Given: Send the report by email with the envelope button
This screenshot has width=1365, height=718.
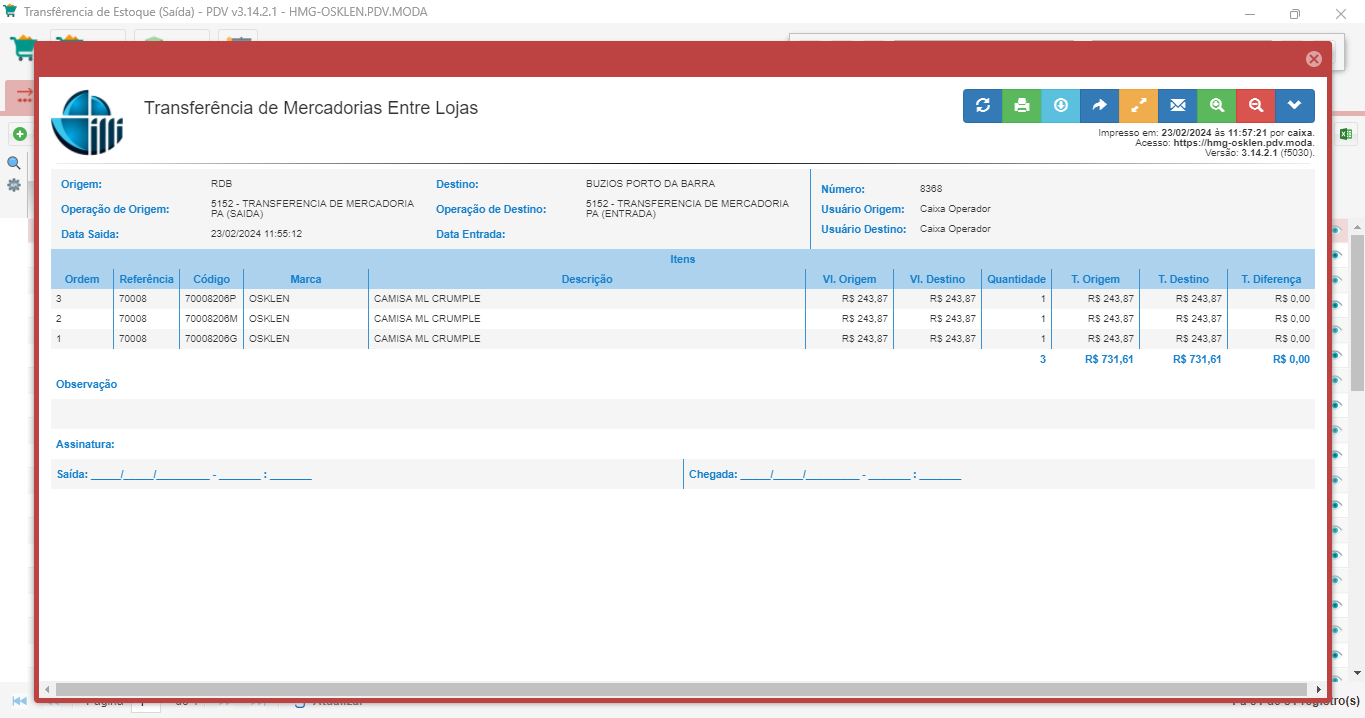Looking at the screenshot, I should coord(1178,106).
